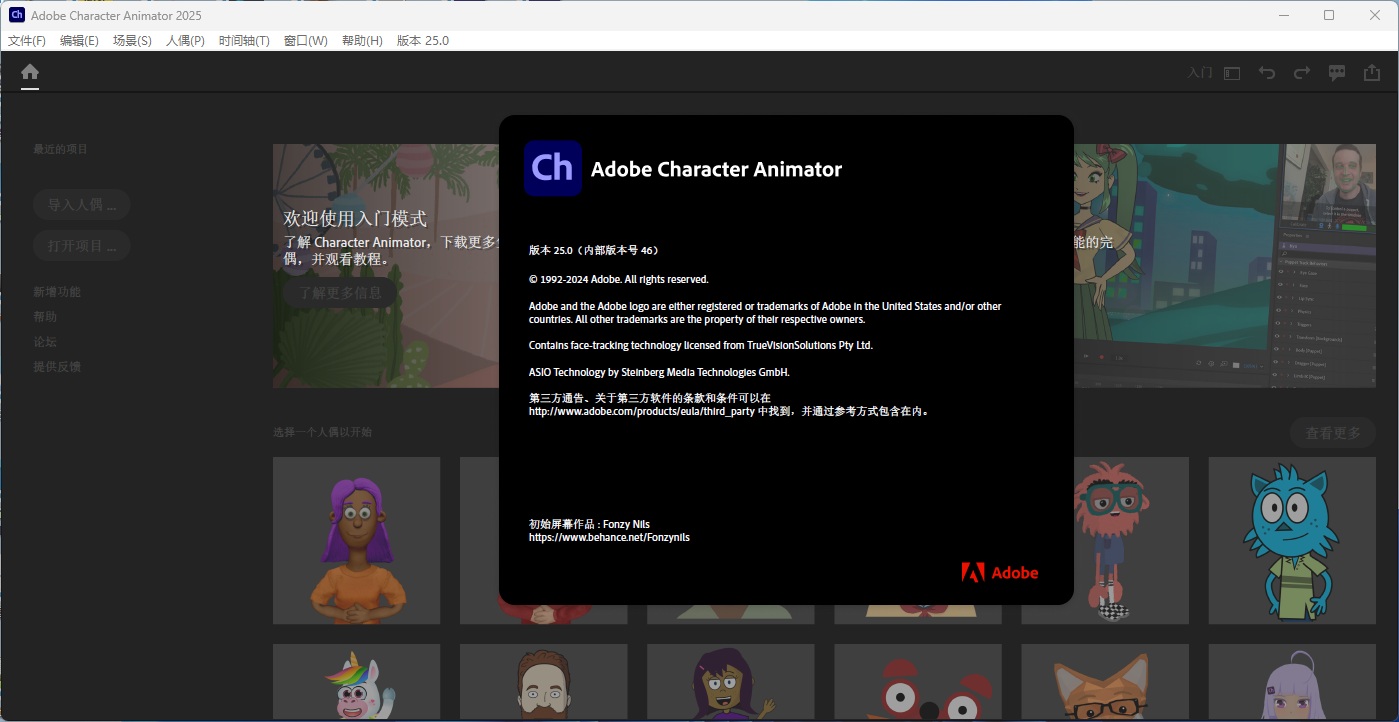1399x722 pixels.
Task: Open the 人偶(P) menu
Action: [x=185, y=41]
